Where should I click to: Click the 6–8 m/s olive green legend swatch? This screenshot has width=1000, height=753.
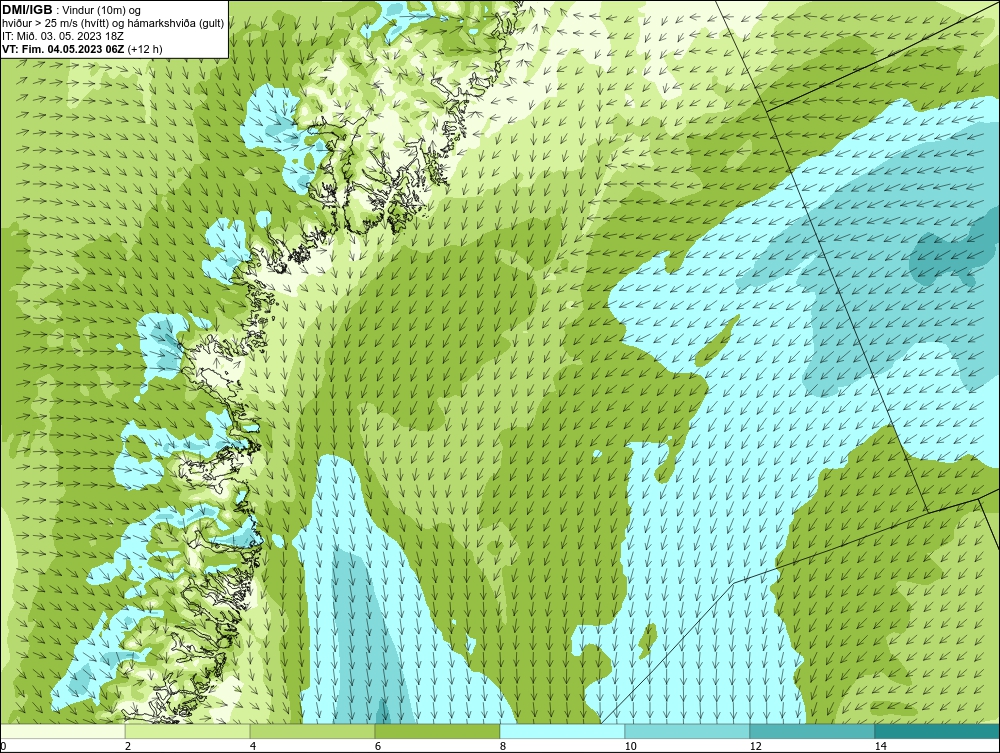pos(438,731)
